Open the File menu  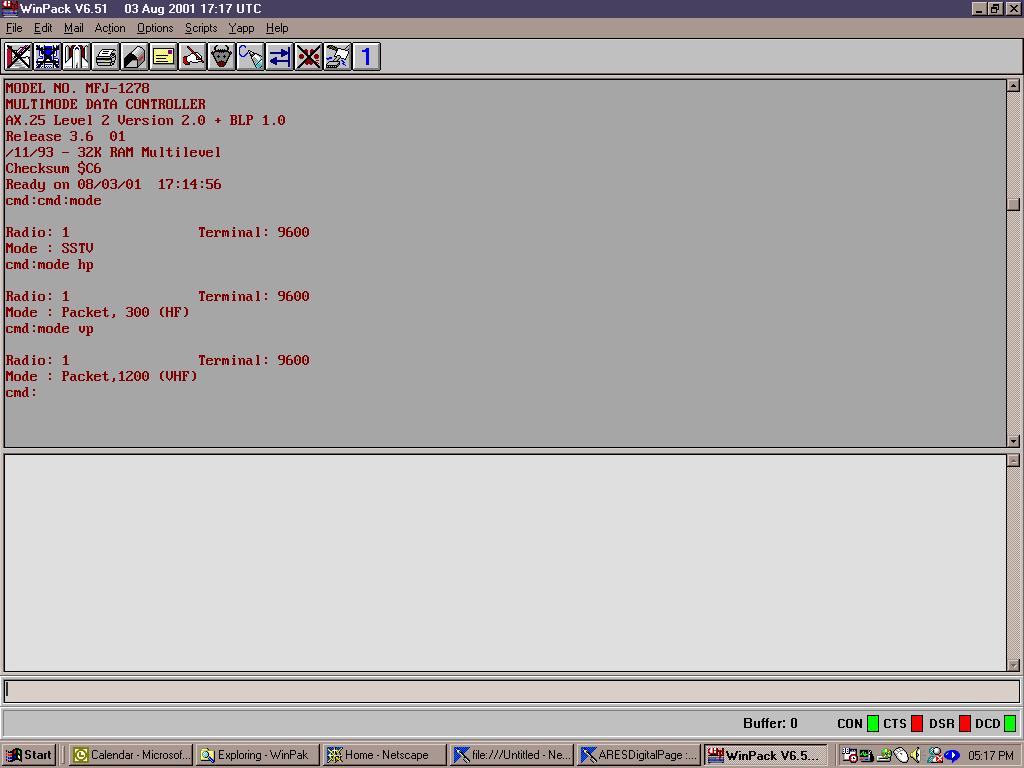pos(14,28)
